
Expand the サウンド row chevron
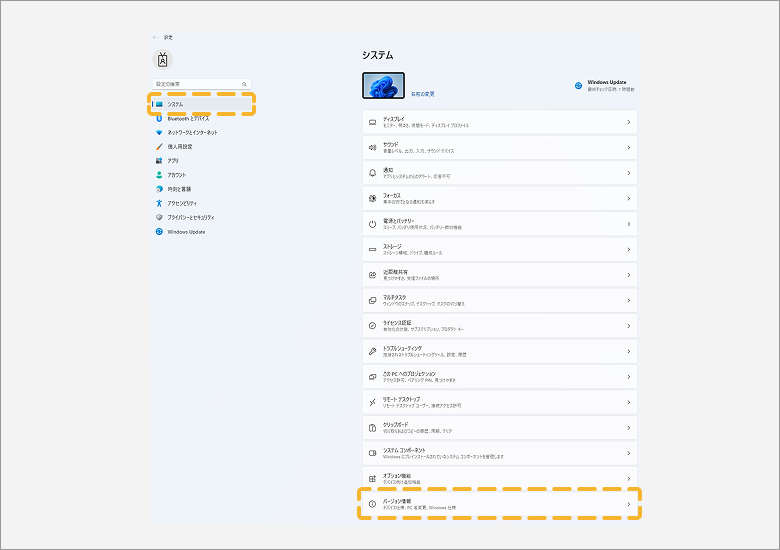click(629, 148)
